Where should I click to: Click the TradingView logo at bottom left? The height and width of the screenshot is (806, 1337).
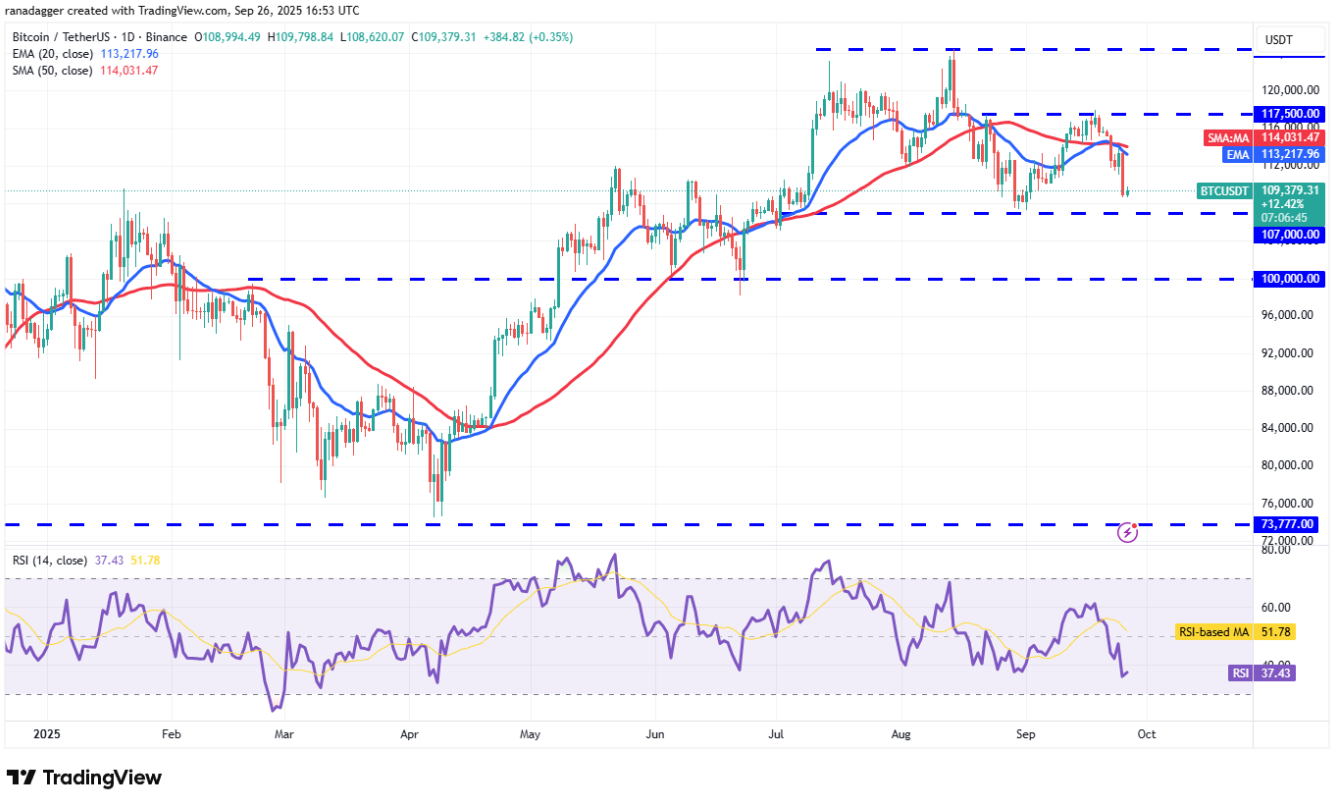click(x=84, y=777)
